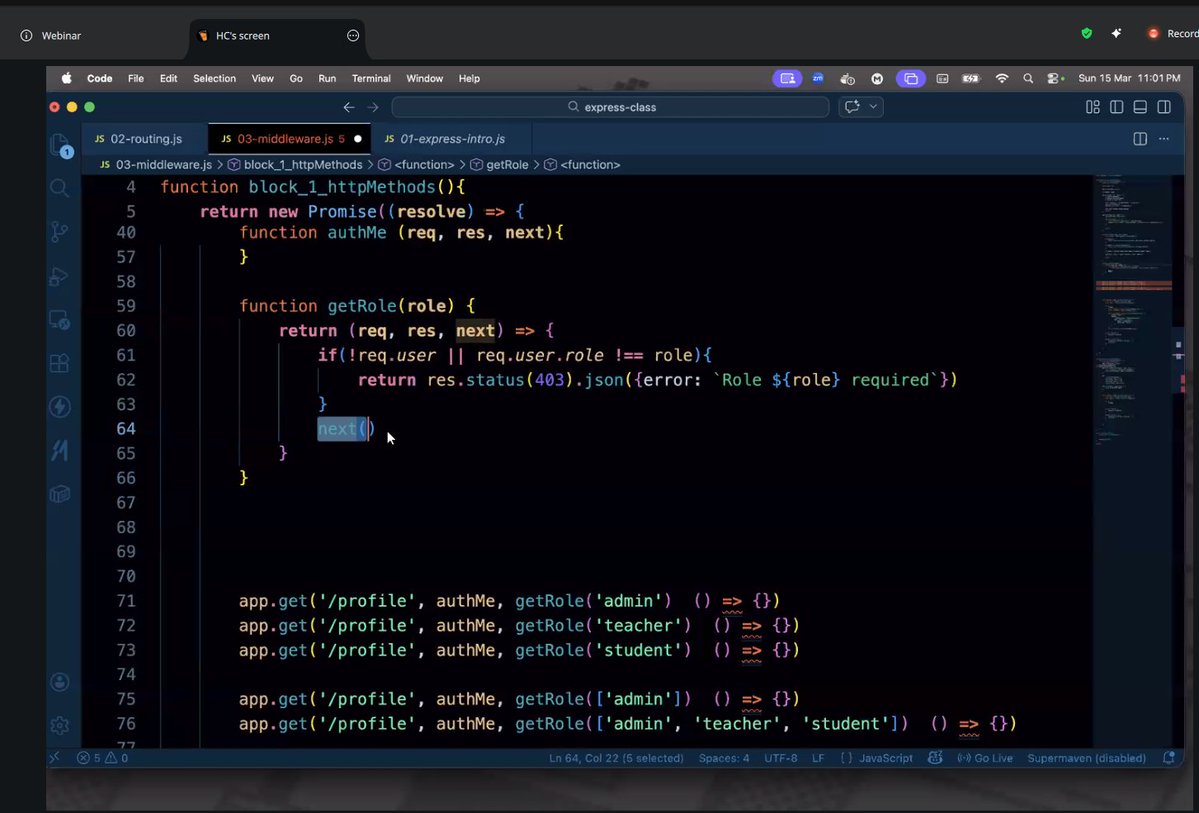
Task: Click the green shield encryption icon
Action: pyautogui.click(x=1087, y=34)
